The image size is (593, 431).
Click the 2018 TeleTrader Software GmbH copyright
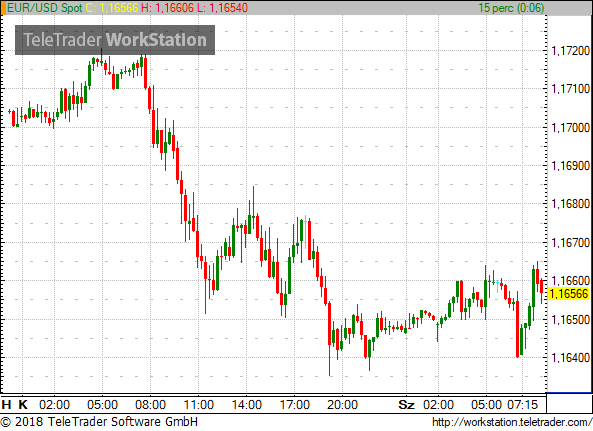click(x=99, y=422)
